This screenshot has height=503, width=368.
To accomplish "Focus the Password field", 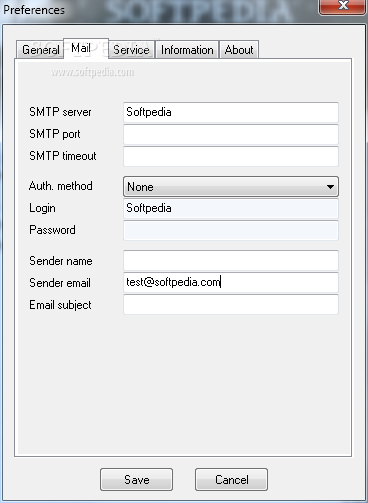I will point(231,230).
